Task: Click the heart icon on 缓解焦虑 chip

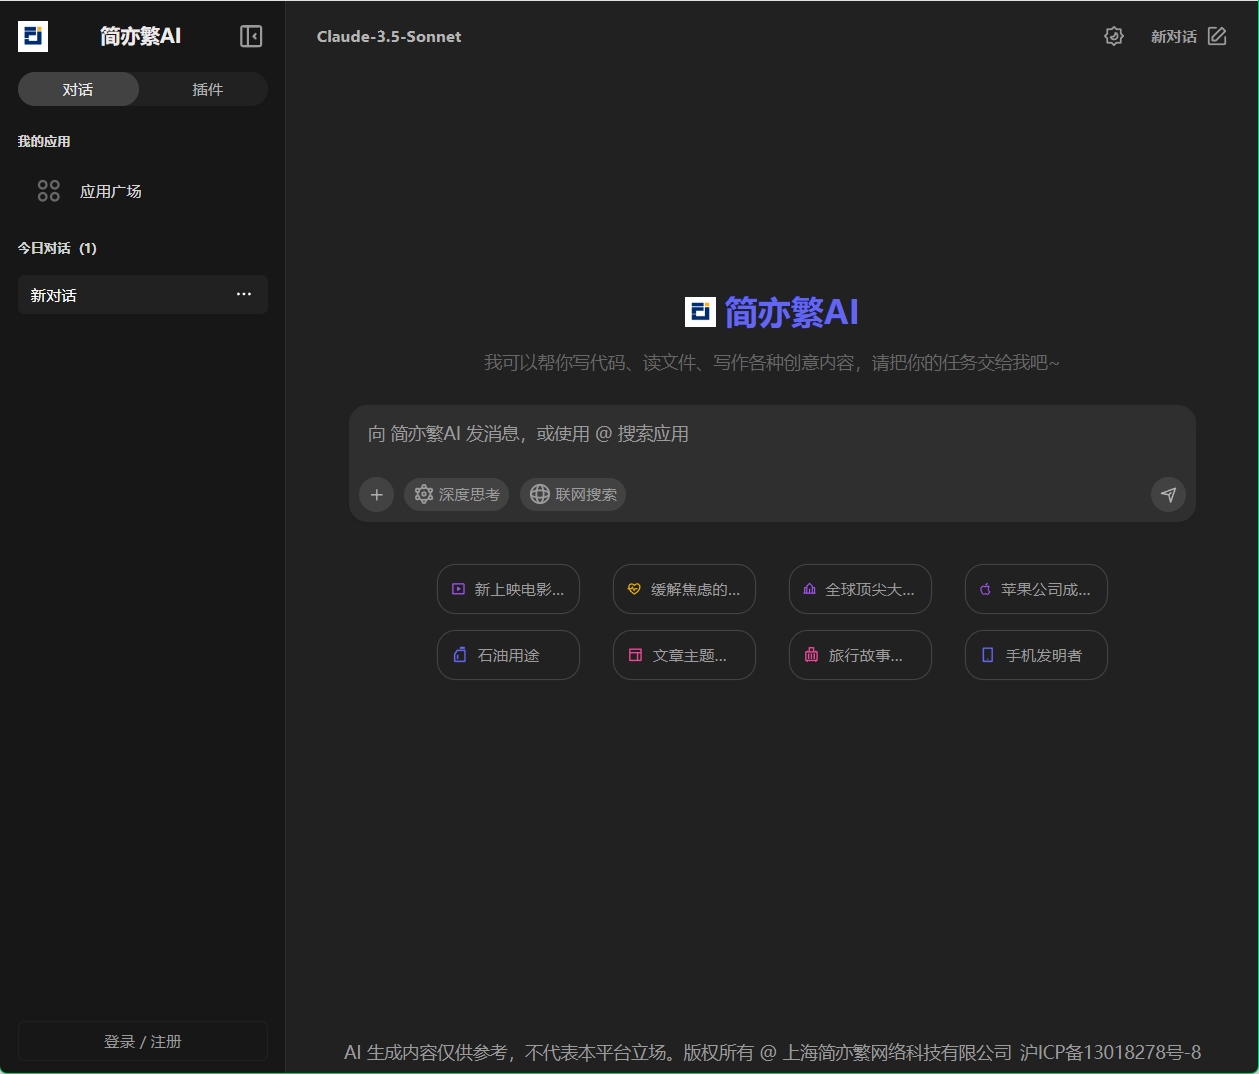Action: 634,589
